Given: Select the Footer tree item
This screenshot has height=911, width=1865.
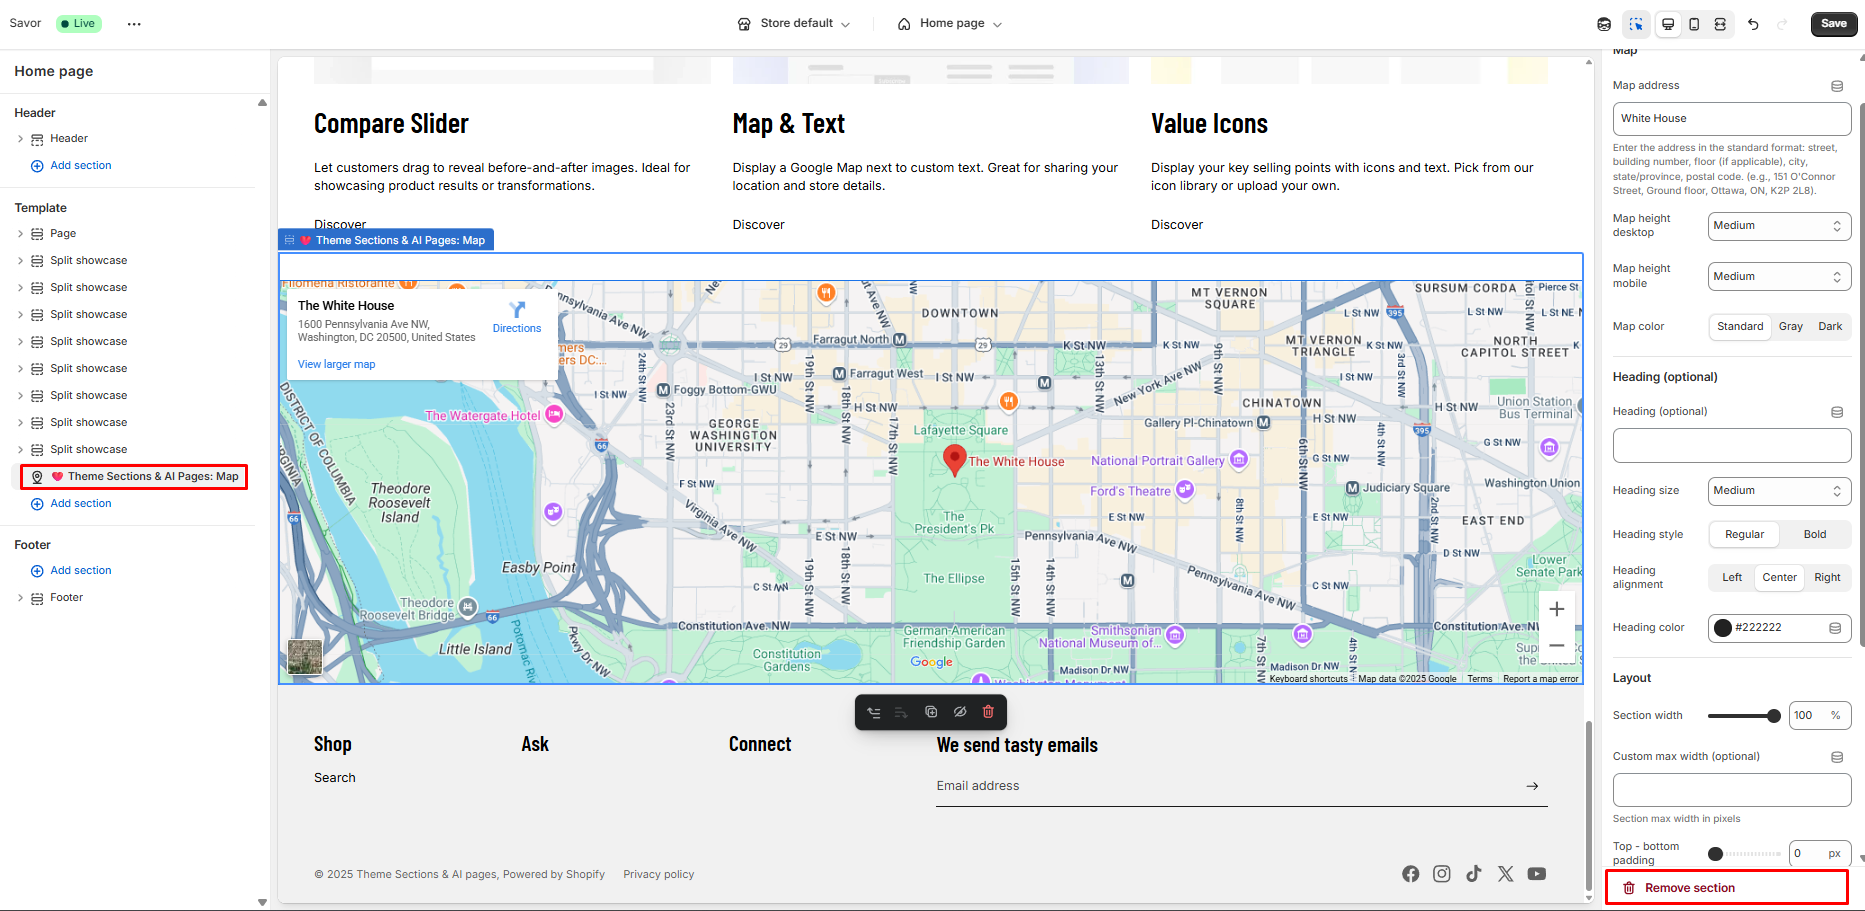Looking at the screenshot, I should click(66, 598).
